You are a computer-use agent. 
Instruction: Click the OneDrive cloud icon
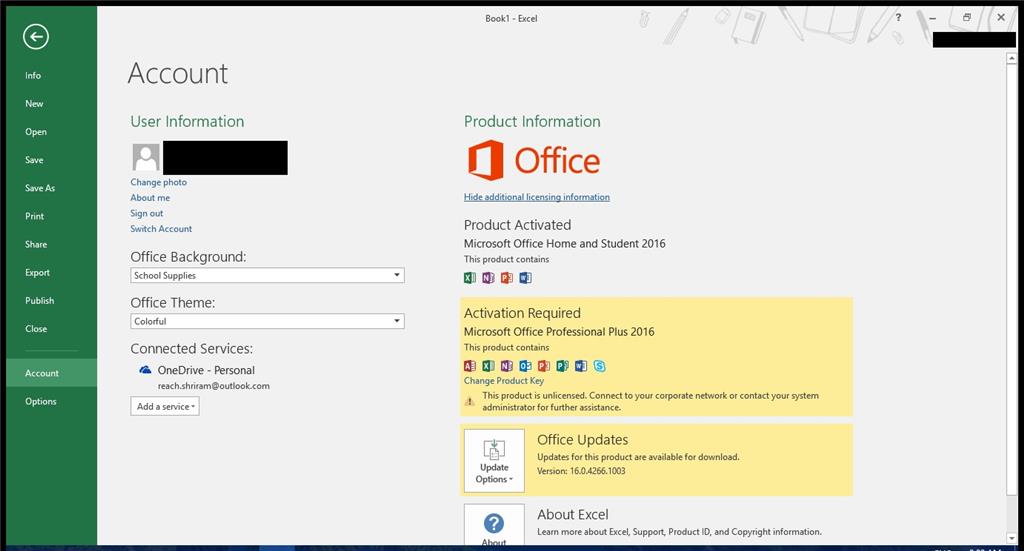point(145,370)
